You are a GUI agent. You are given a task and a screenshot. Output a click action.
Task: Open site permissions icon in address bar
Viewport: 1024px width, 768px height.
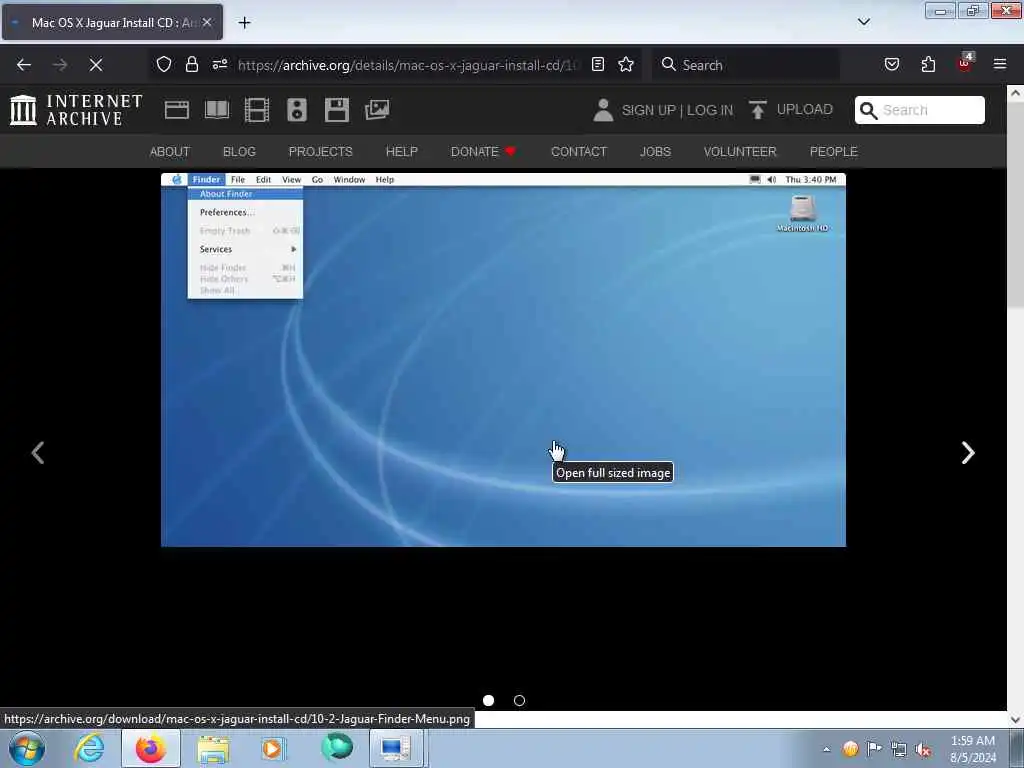220,64
